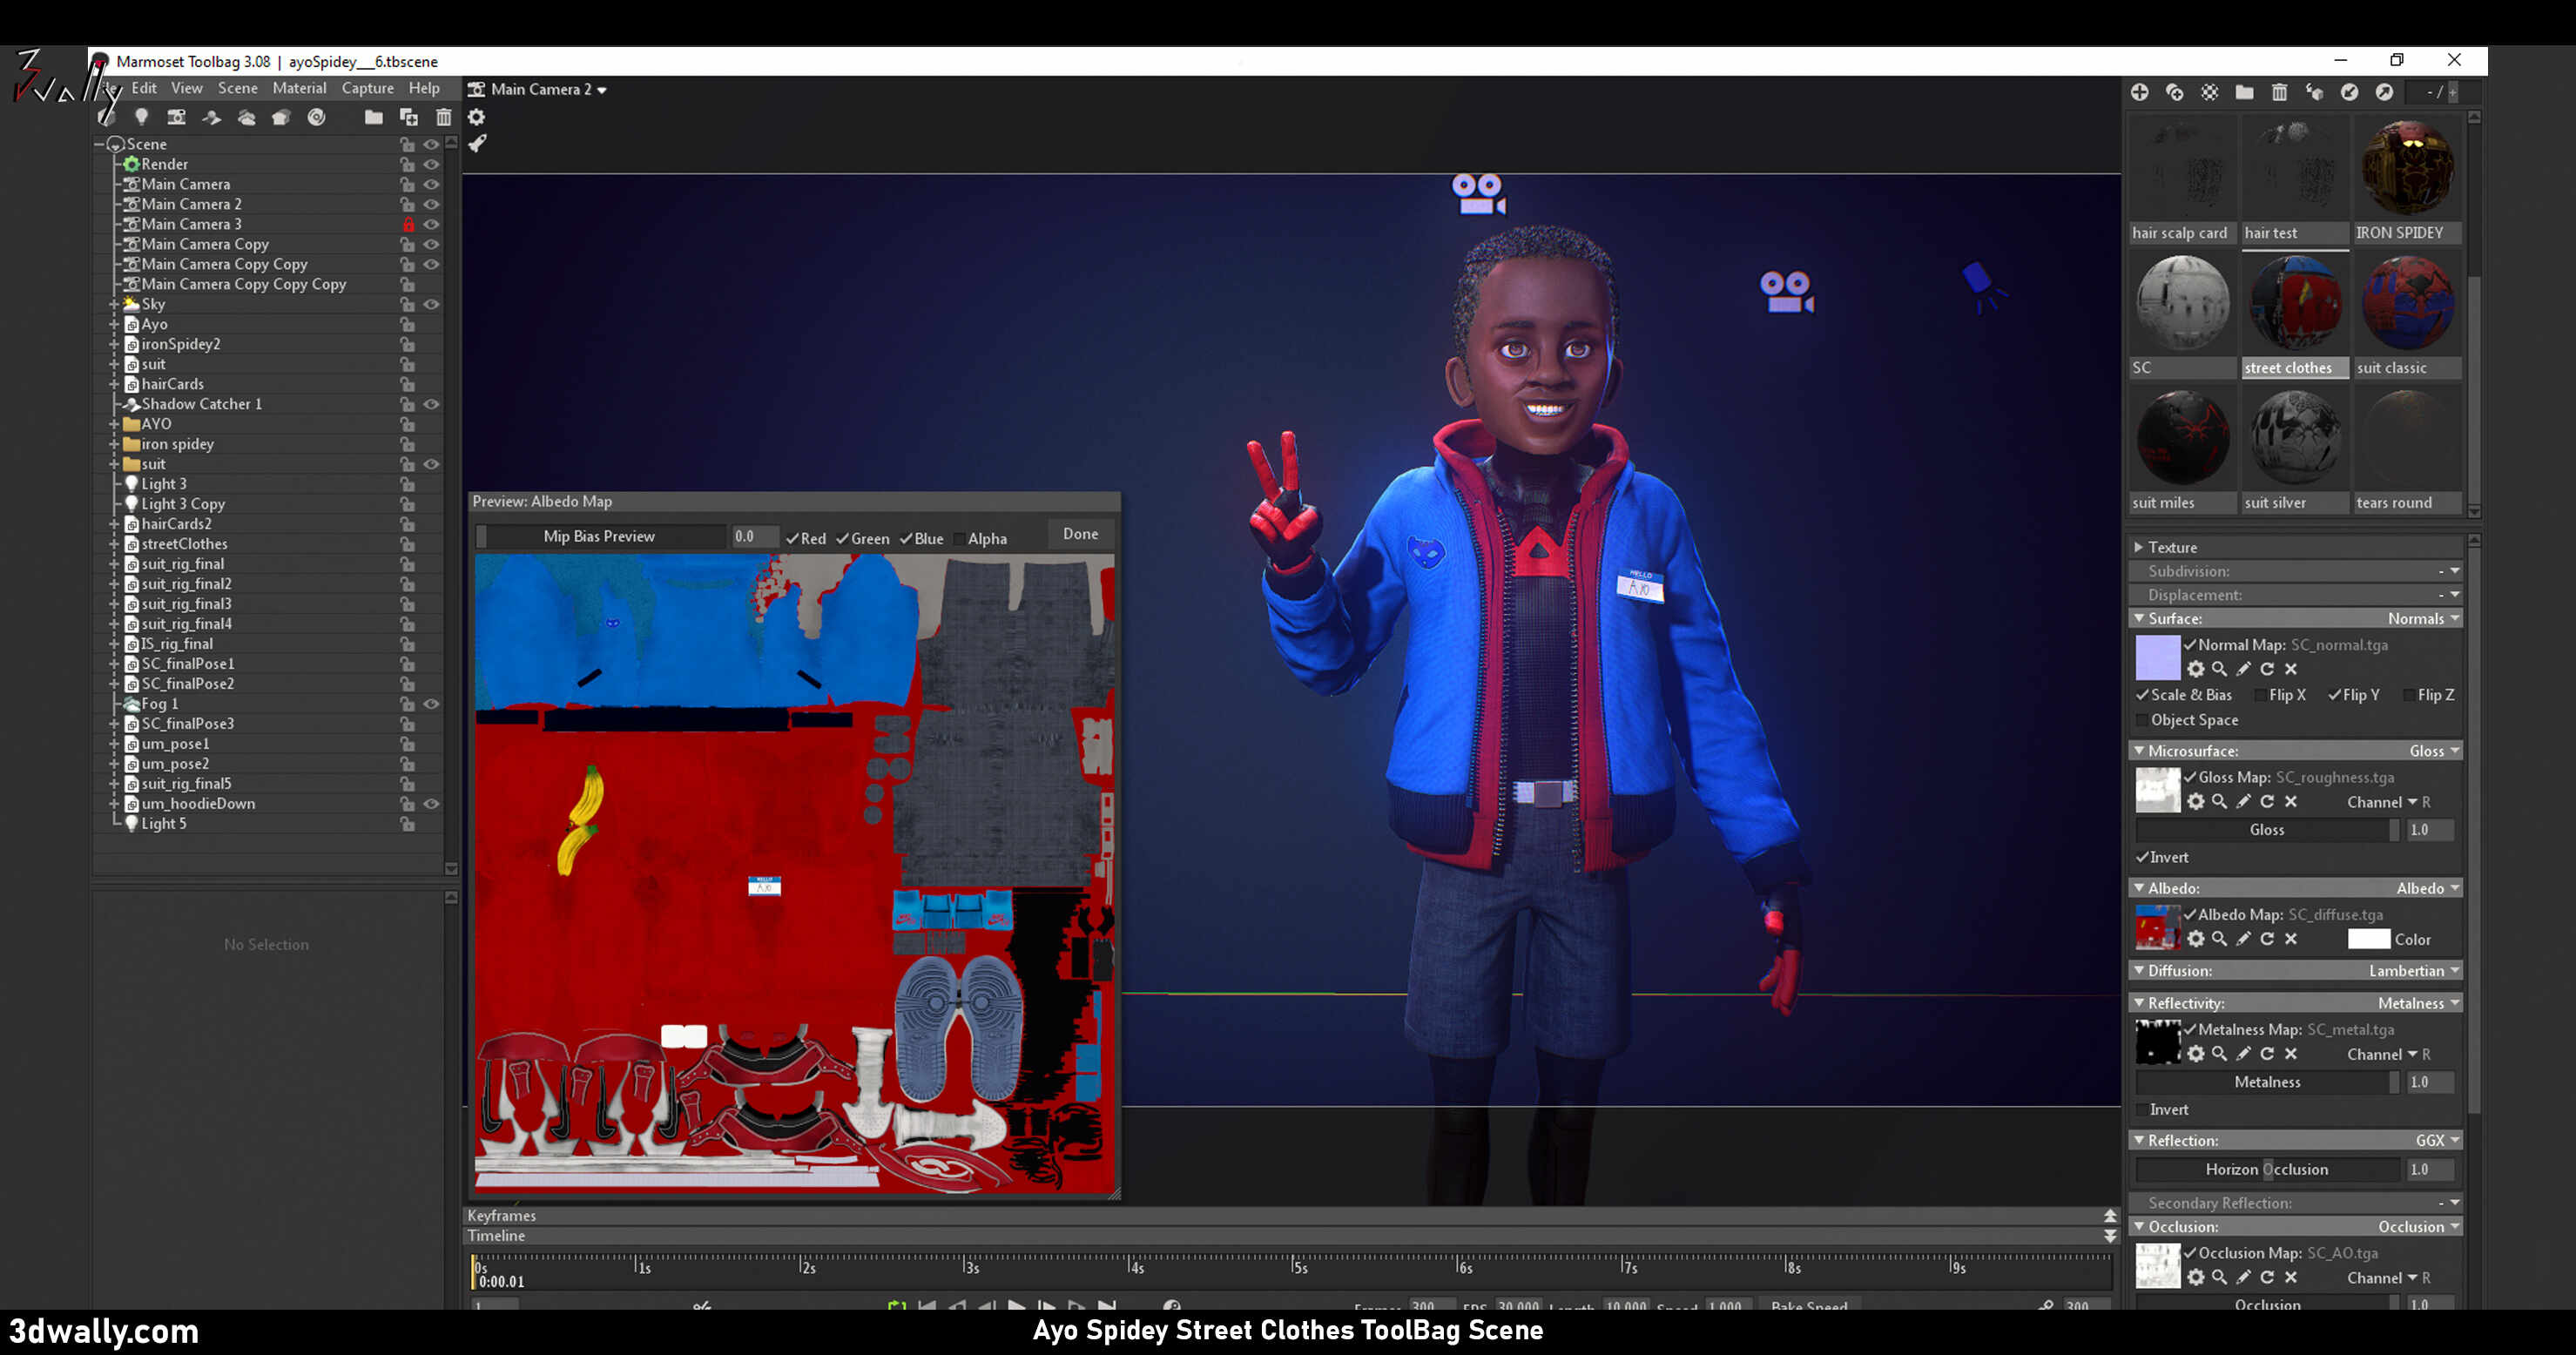Viewport: 2576px width, 1355px height.
Task: Uncheck the Alpha channel in Albedo preview
Action: pos(959,539)
